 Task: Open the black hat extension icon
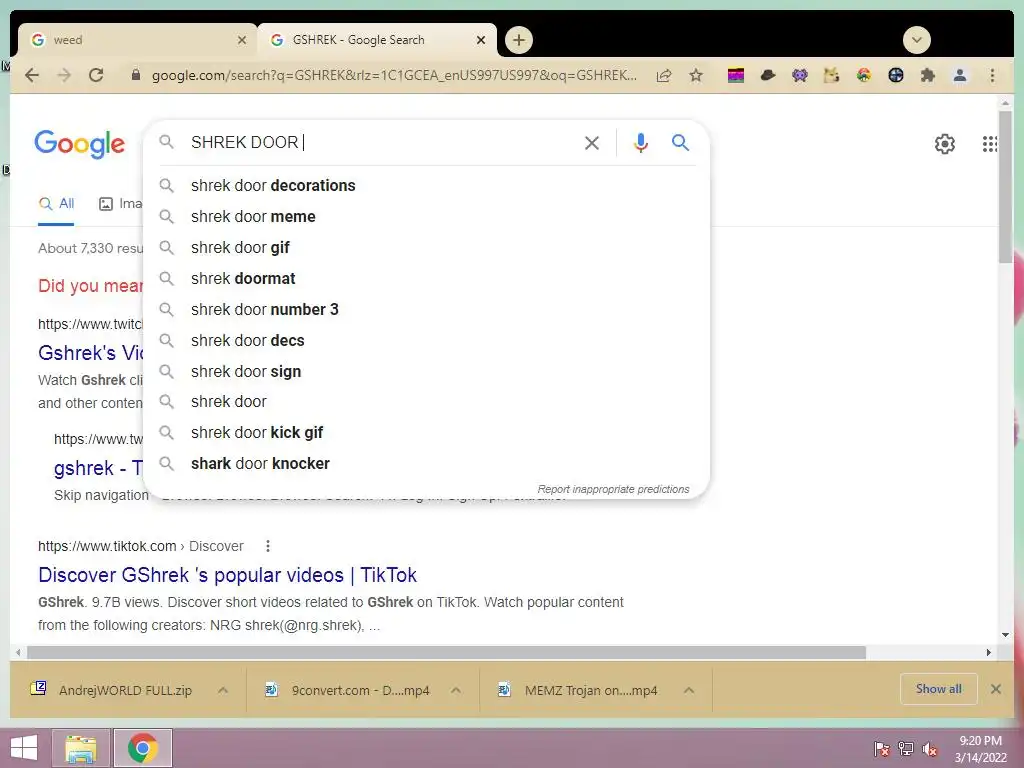pos(768,75)
